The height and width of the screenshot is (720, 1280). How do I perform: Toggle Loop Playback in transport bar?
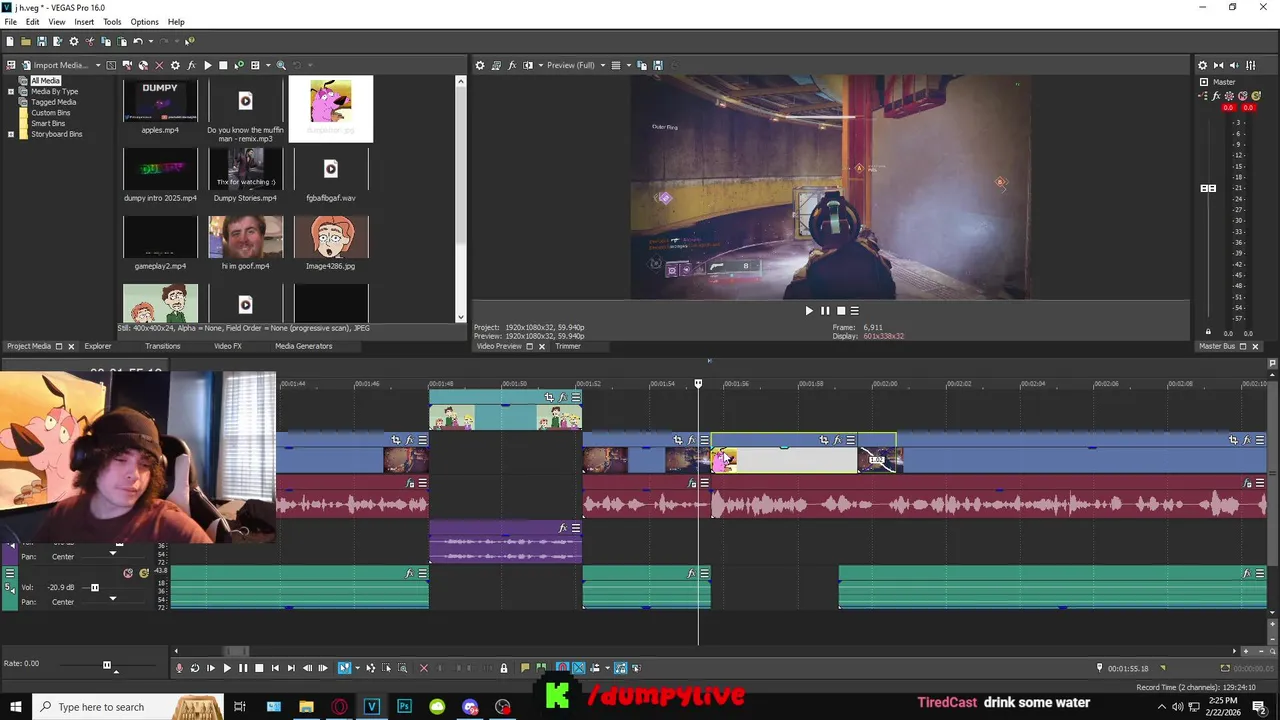195,668
